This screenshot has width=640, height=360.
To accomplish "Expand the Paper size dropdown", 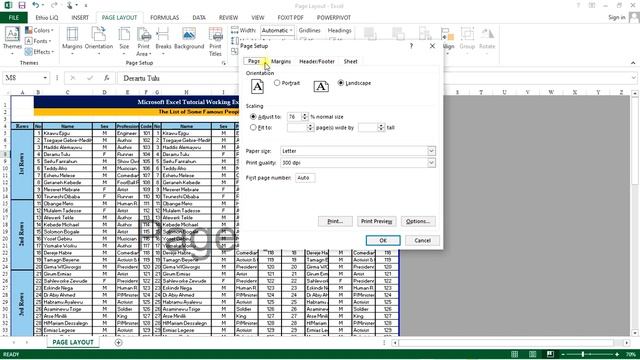I will click(431, 151).
